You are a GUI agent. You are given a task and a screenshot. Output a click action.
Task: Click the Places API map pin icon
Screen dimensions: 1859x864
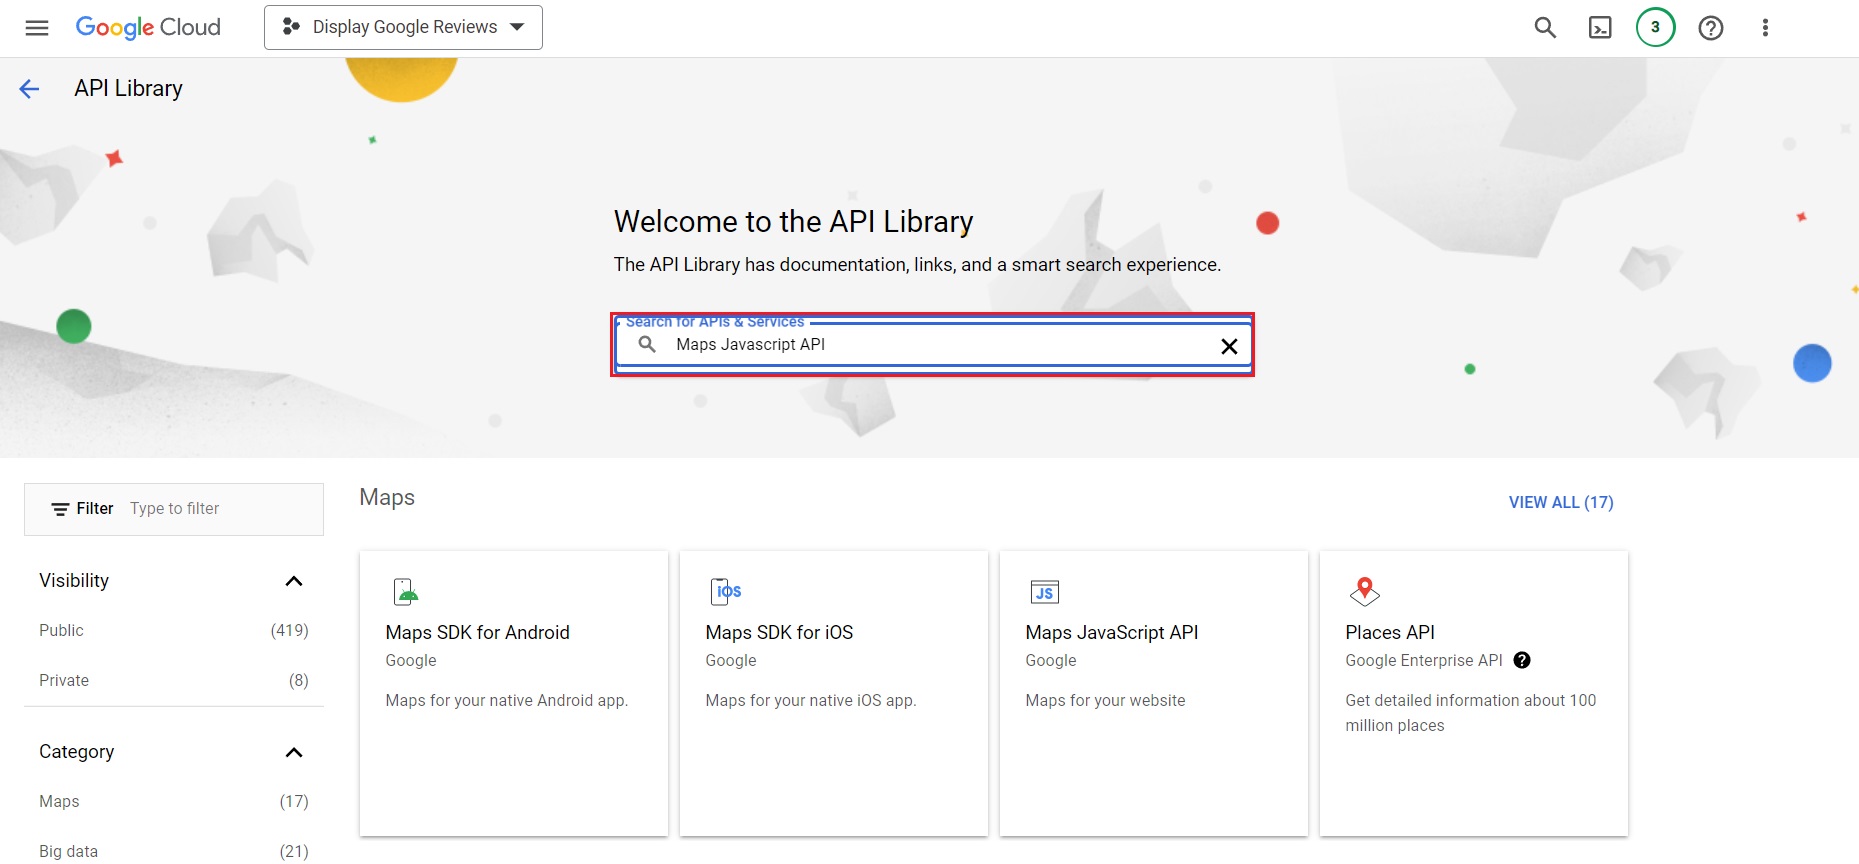click(x=1364, y=591)
